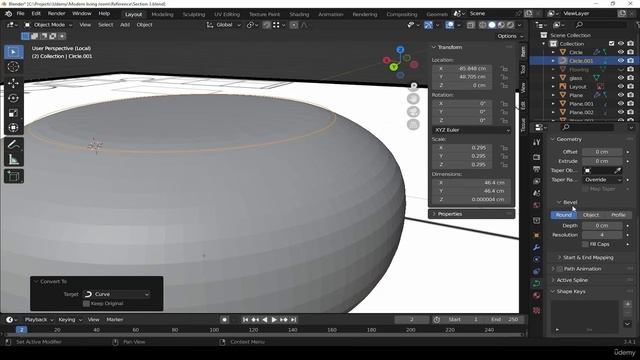
Task: Select the Profile bevel mode button
Action: click(618, 215)
